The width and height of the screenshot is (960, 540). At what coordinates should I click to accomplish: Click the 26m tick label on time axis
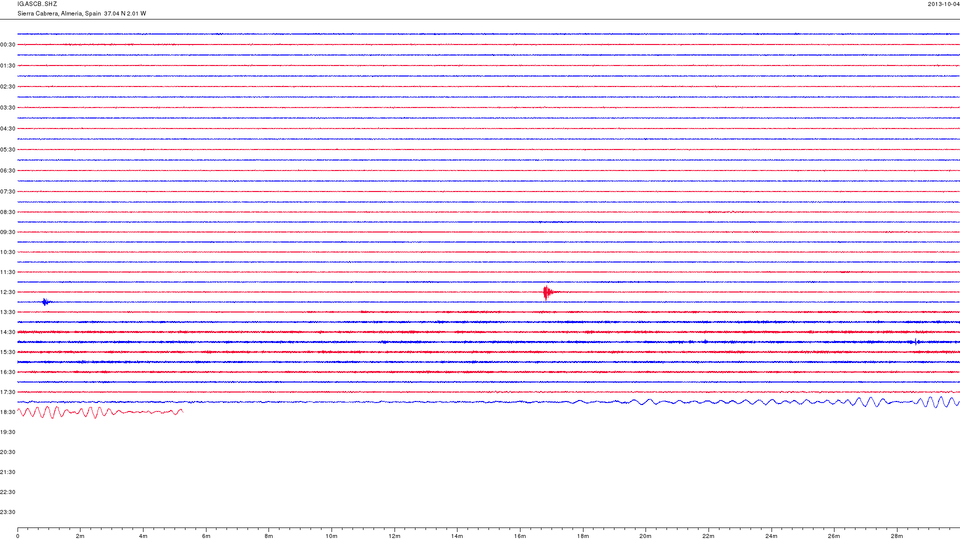pyautogui.click(x=834, y=536)
